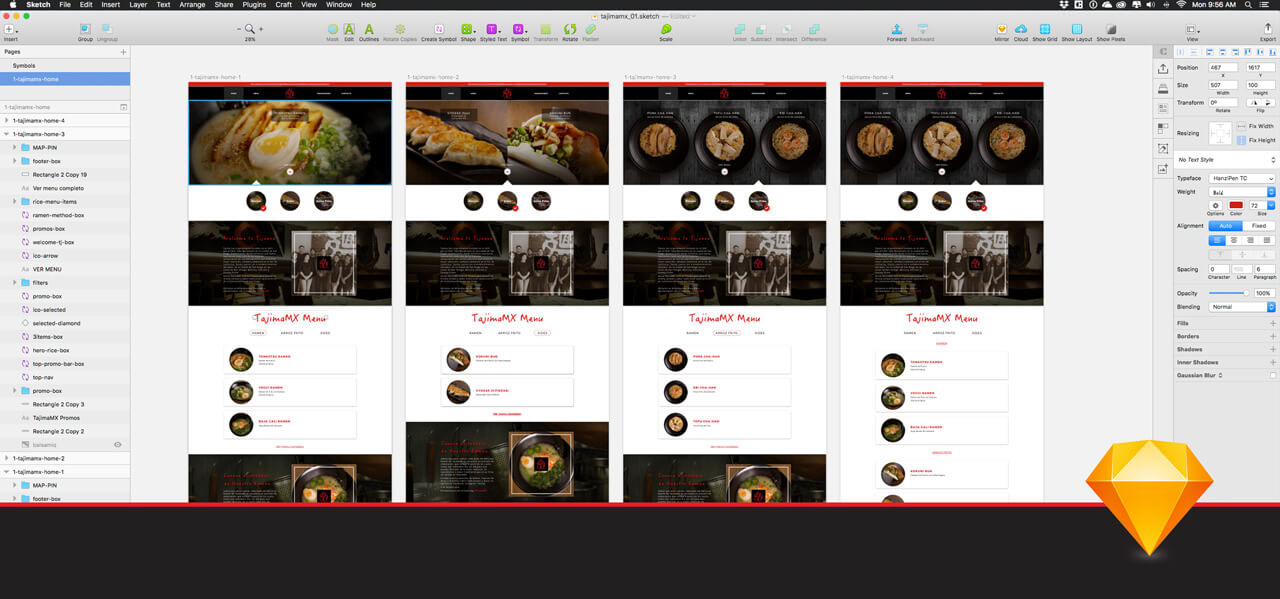Expand the 1-tajimamx-home-4 artboard

pos(7,120)
